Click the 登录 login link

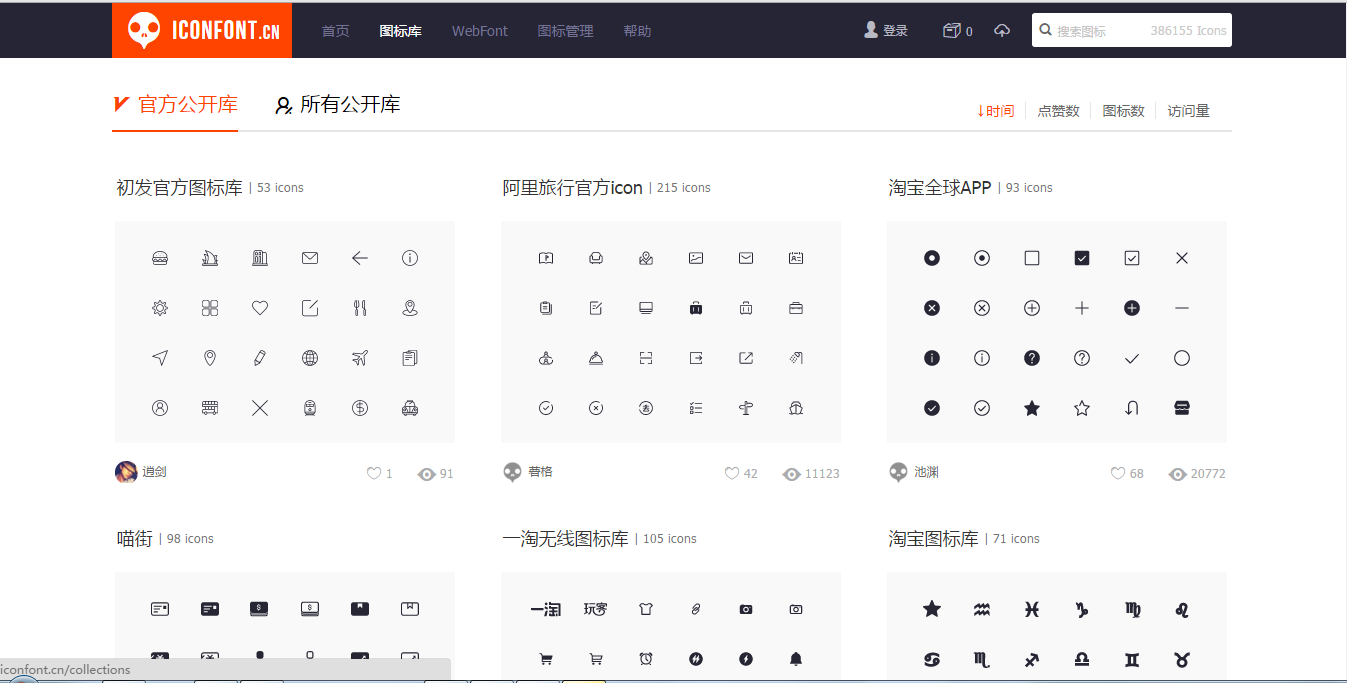887,31
